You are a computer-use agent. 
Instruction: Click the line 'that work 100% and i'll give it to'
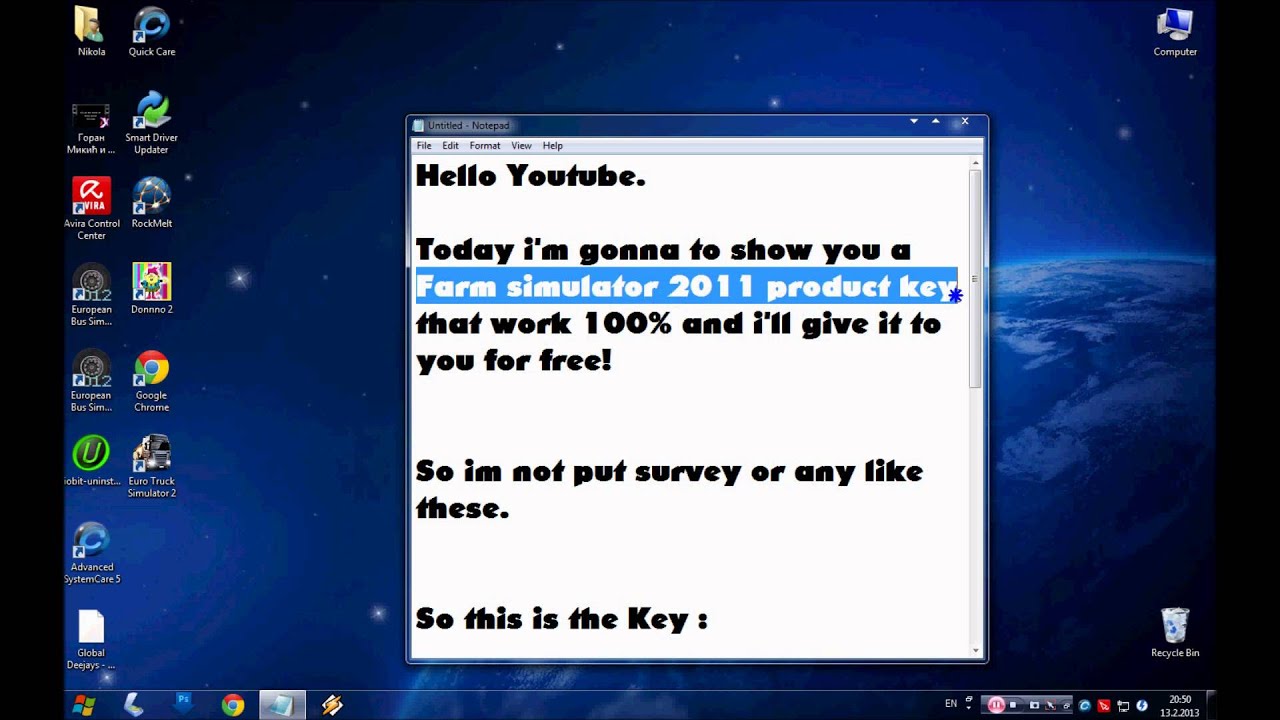(678, 324)
